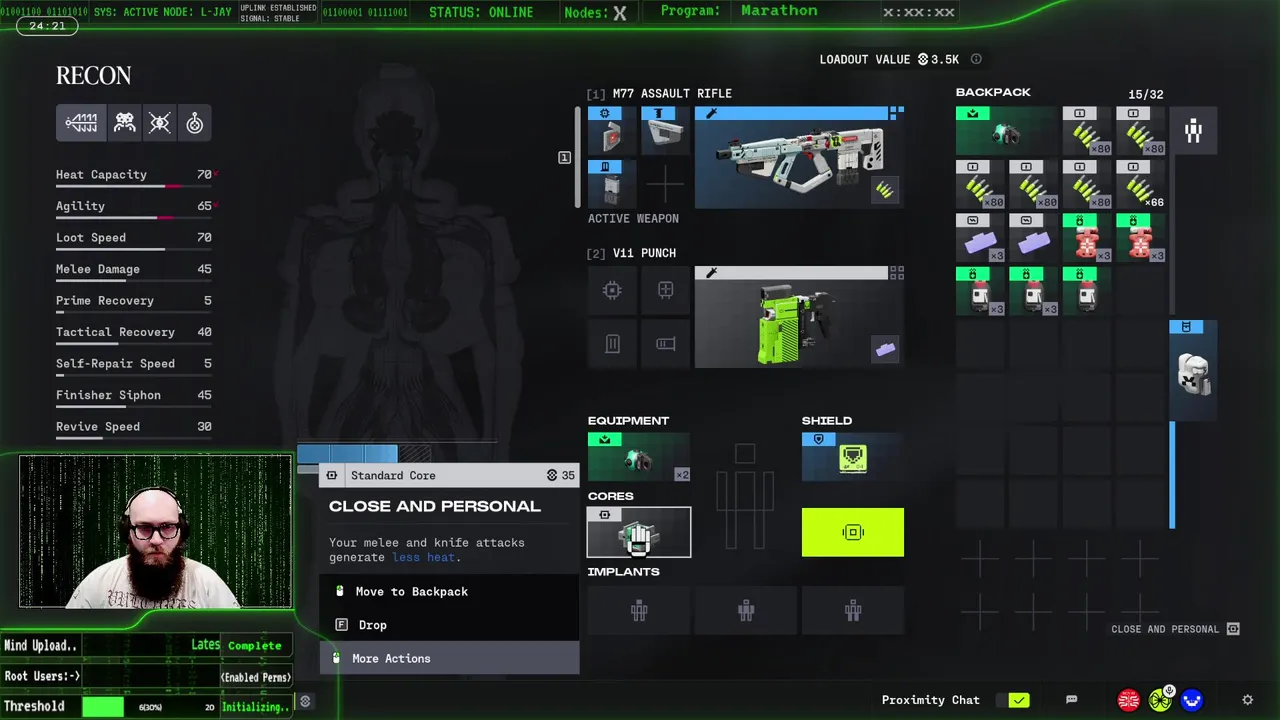The height and width of the screenshot is (720, 1280).
Task: Open More Actions in the item menu
Action: pyautogui.click(x=449, y=658)
